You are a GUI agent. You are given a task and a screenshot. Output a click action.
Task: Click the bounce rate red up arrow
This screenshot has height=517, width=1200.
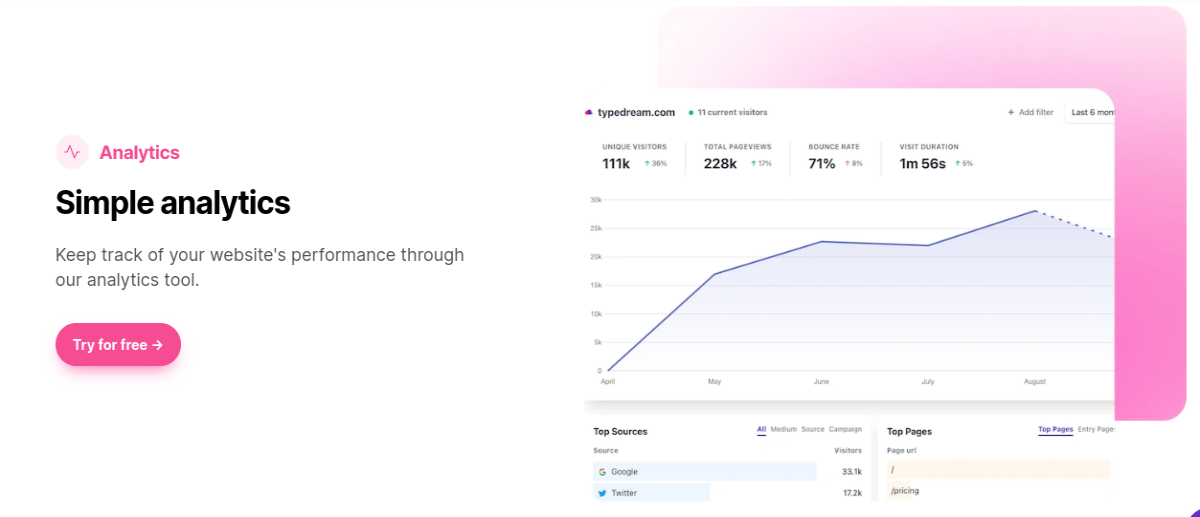tap(847, 163)
